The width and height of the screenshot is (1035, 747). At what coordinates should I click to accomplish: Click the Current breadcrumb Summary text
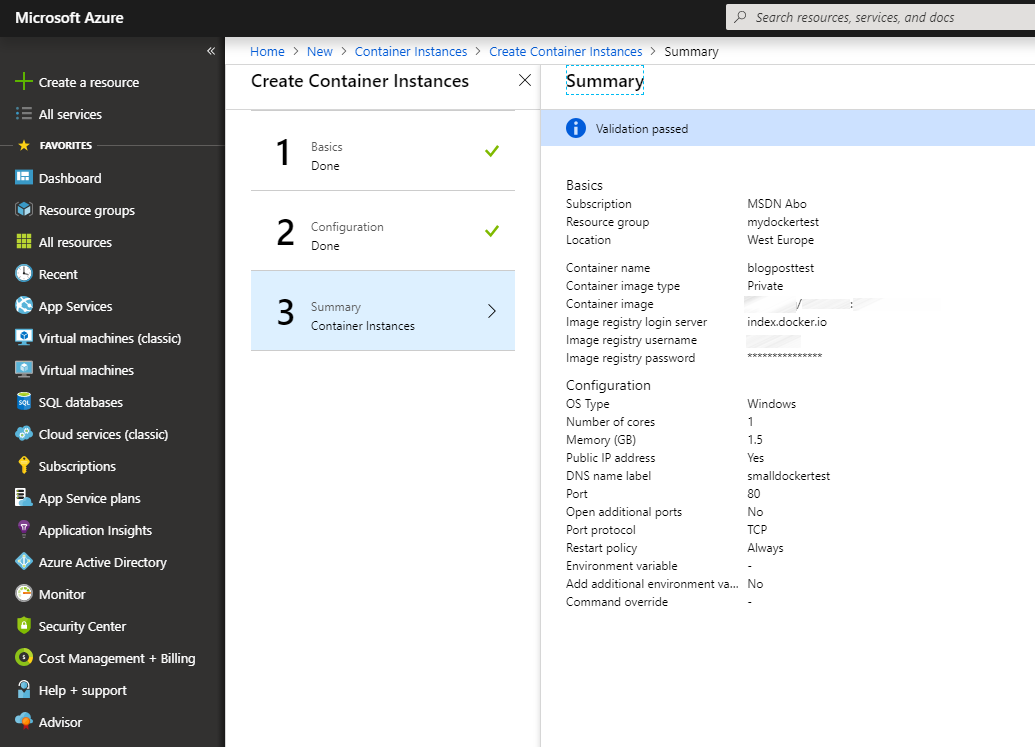pos(691,51)
